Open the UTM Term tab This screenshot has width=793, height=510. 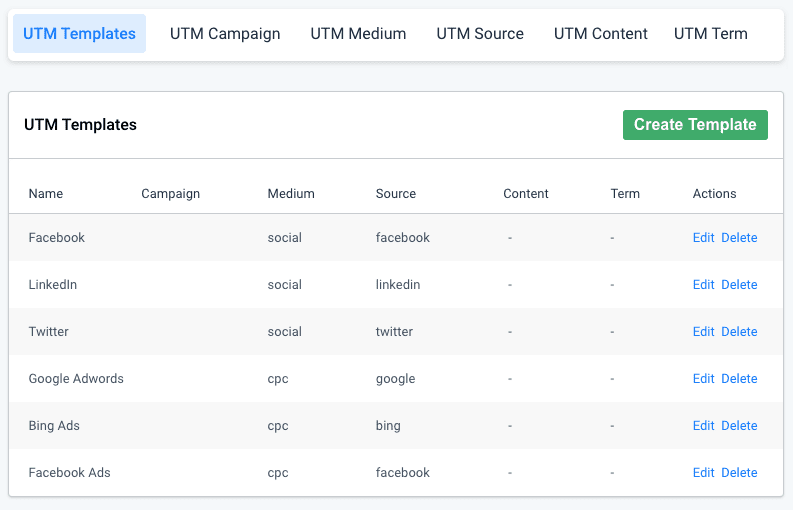pos(710,34)
